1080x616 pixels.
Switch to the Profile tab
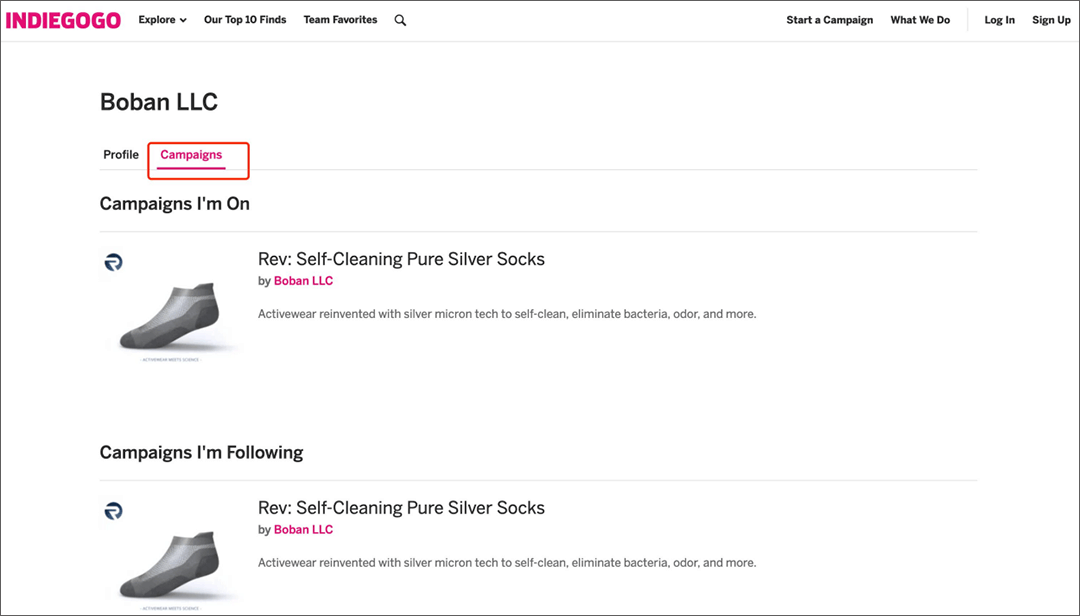[x=121, y=154]
